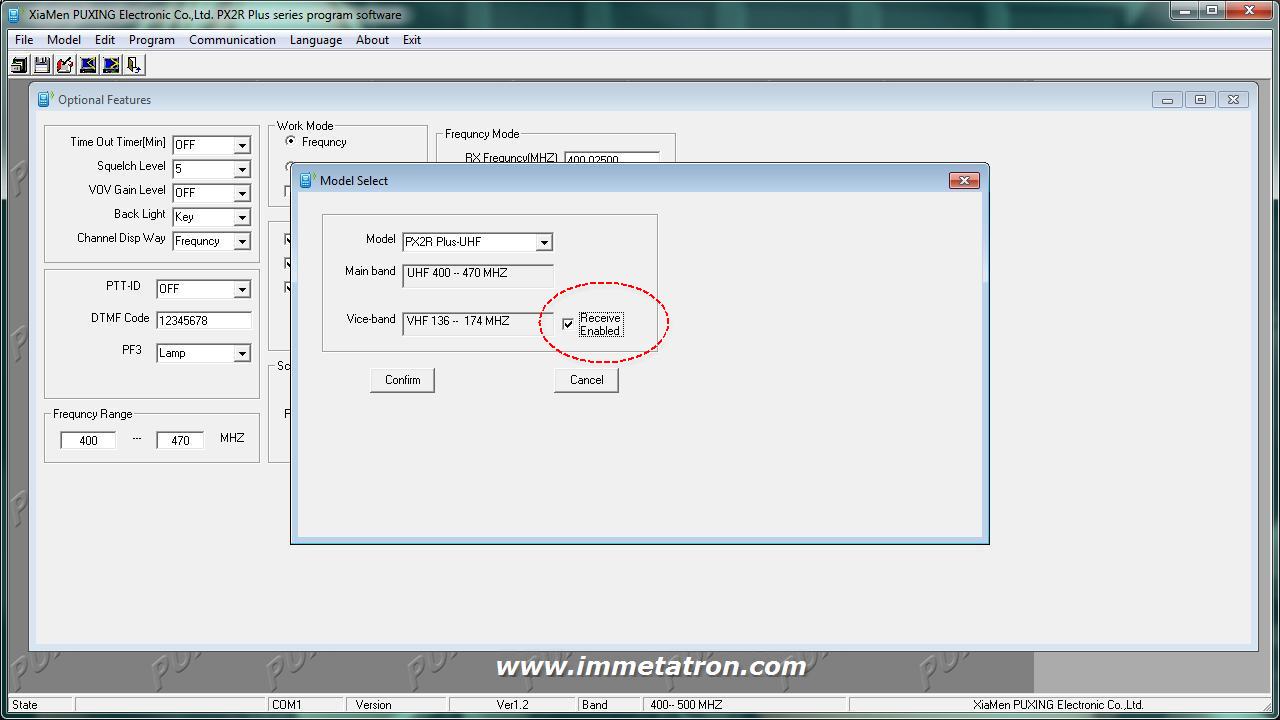Click the Frequncy Range group label
This screenshot has height=720, width=1280.
(x=93, y=414)
